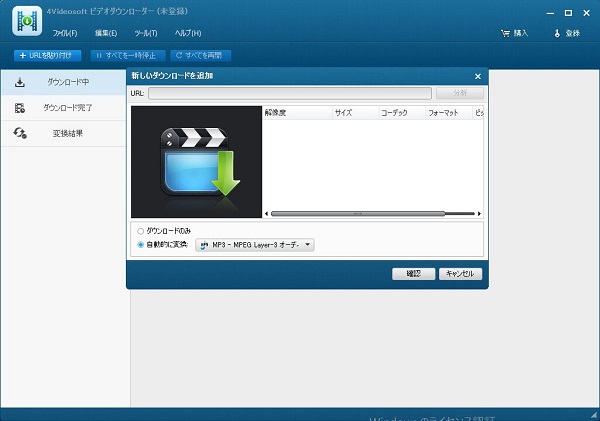Click the 4Videosoft app logo icon
The width and height of the screenshot is (600, 421).
pyautogui.click(x=27, y=21)
